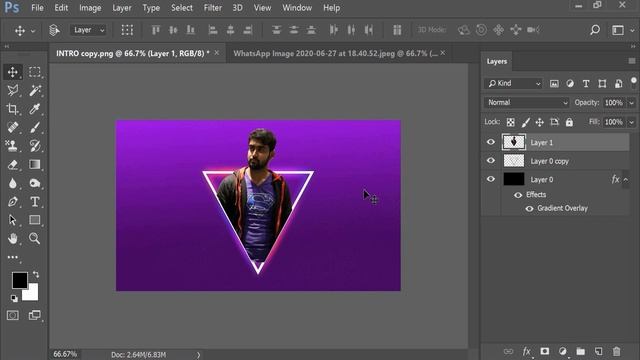Toggle Effects visibility on Layer 0
640x360 pixels.
click(x=518, y=195)
